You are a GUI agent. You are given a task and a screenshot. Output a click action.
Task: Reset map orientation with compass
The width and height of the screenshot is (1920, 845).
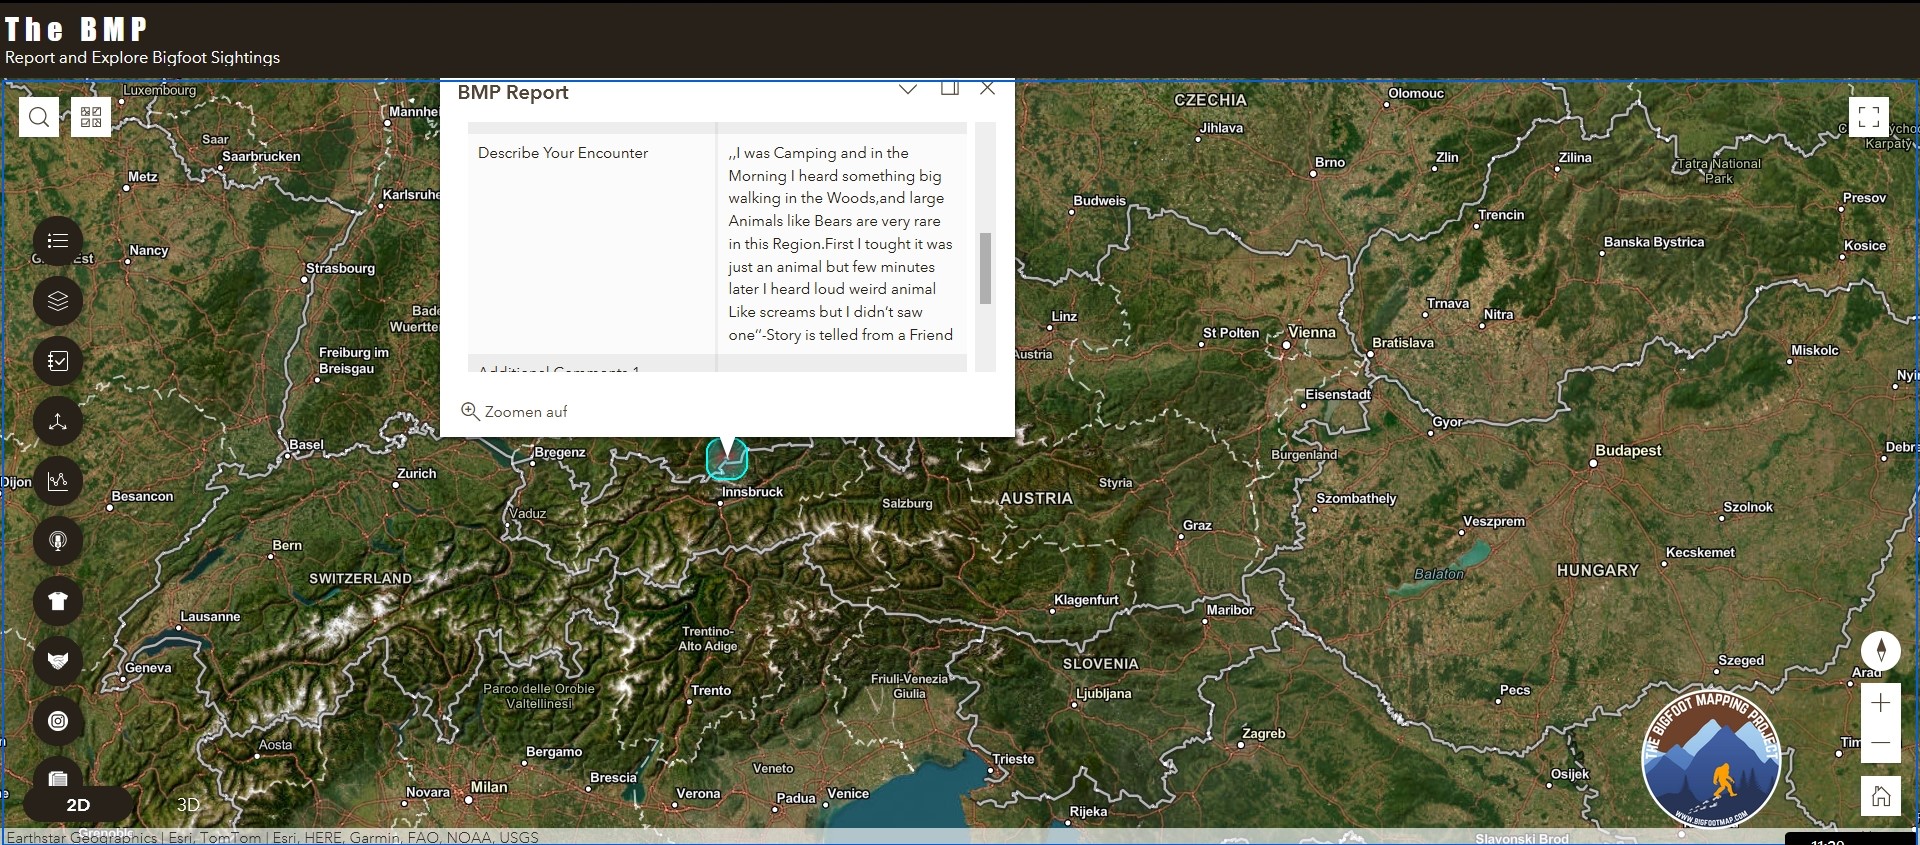point(1880,650)
